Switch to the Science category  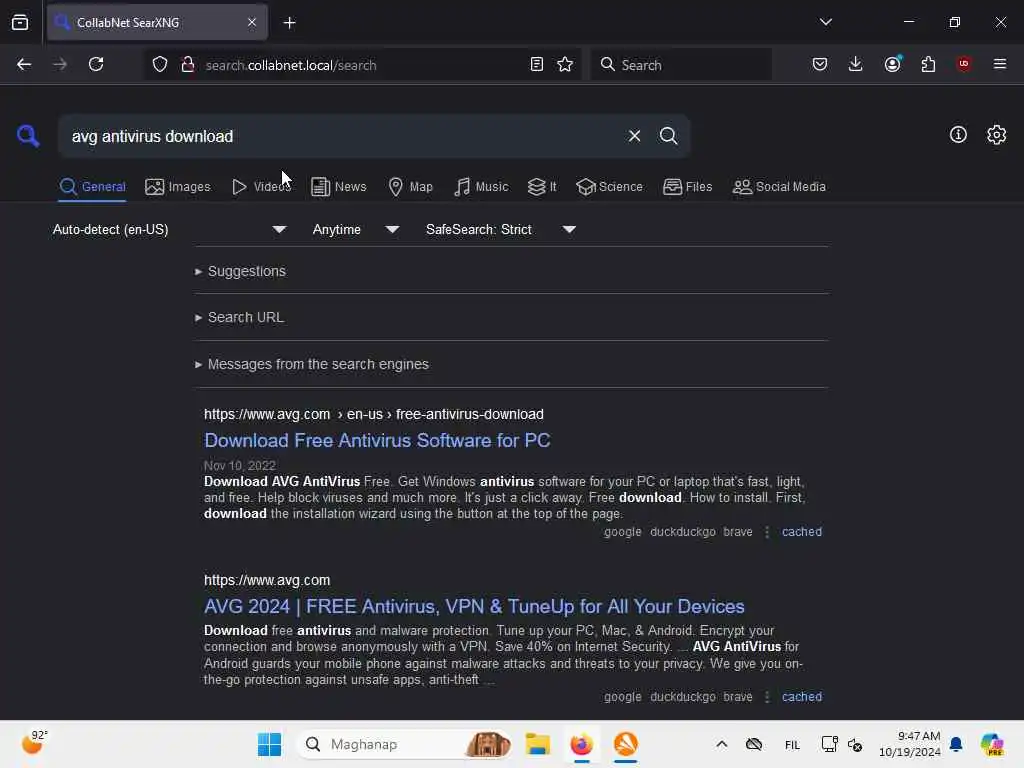pos(609,187)
